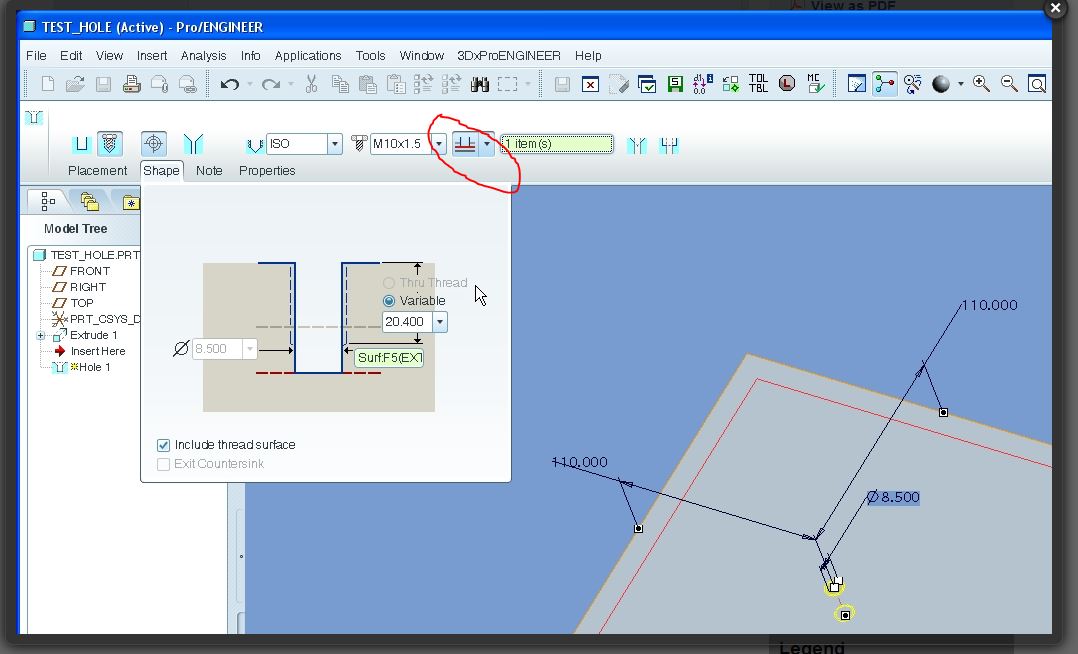Click the binoculars search tool

(x=479, y=85)
